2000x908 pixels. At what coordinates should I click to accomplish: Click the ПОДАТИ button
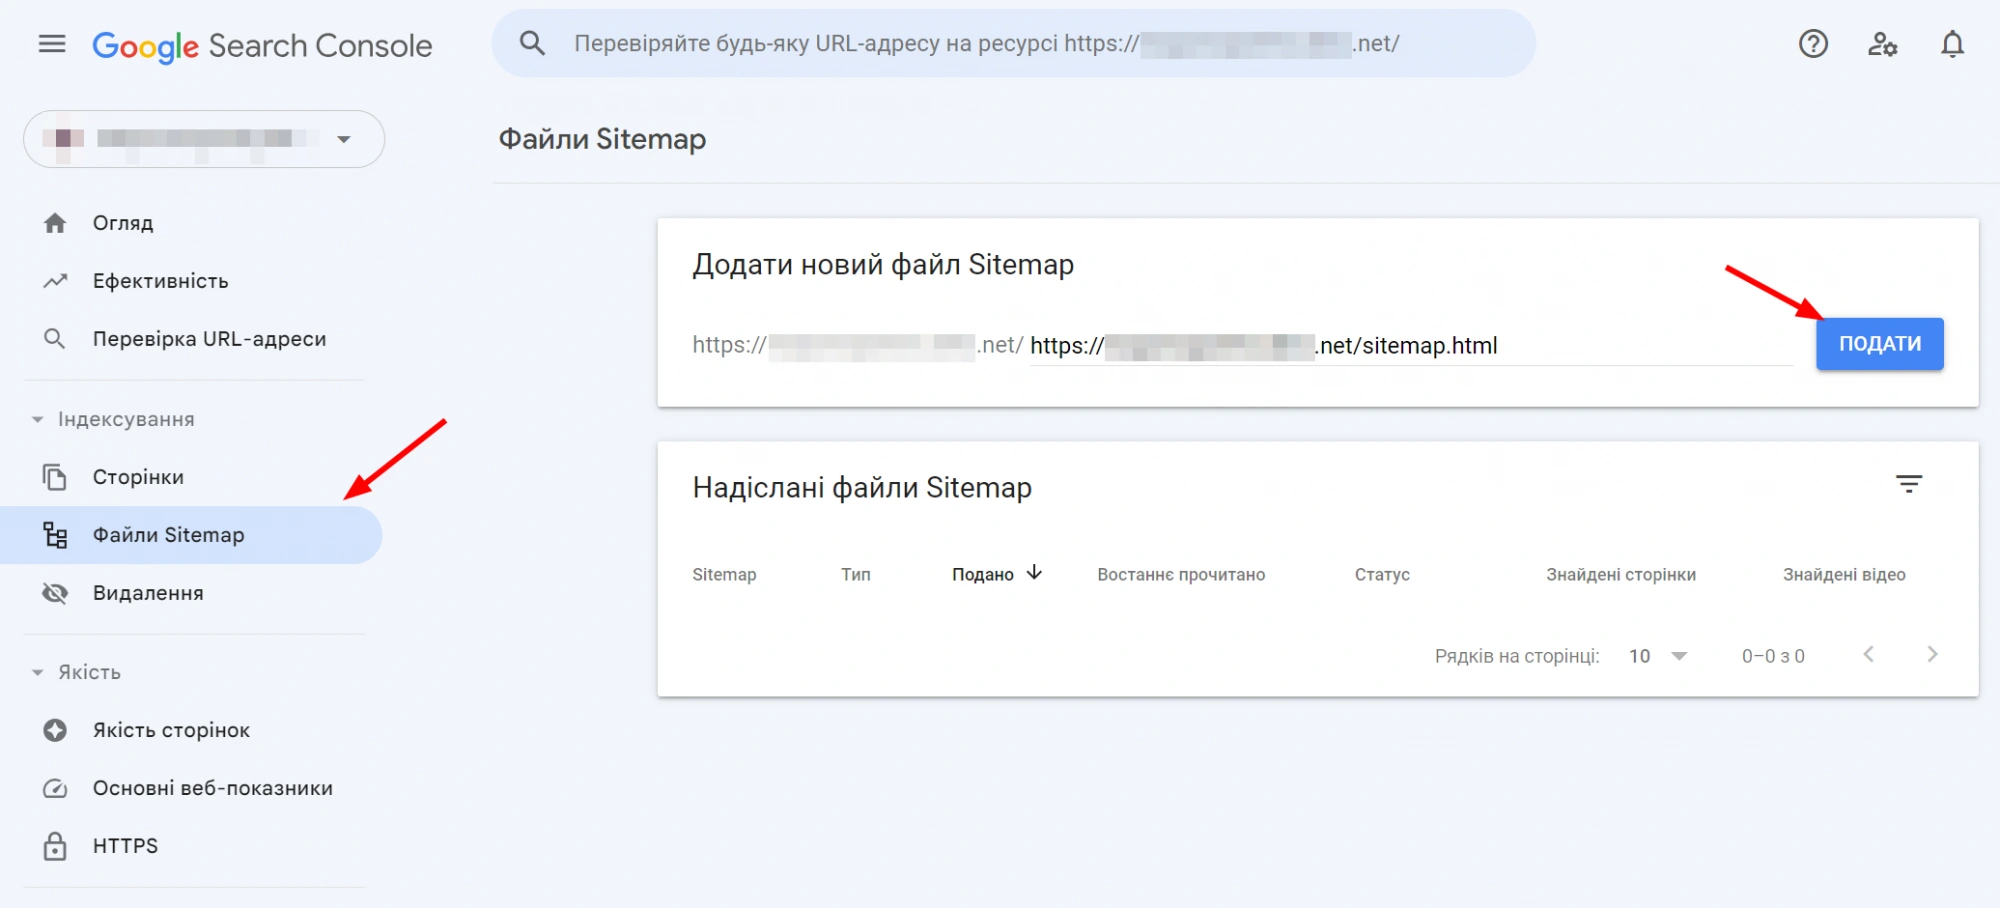[1879, 344]
